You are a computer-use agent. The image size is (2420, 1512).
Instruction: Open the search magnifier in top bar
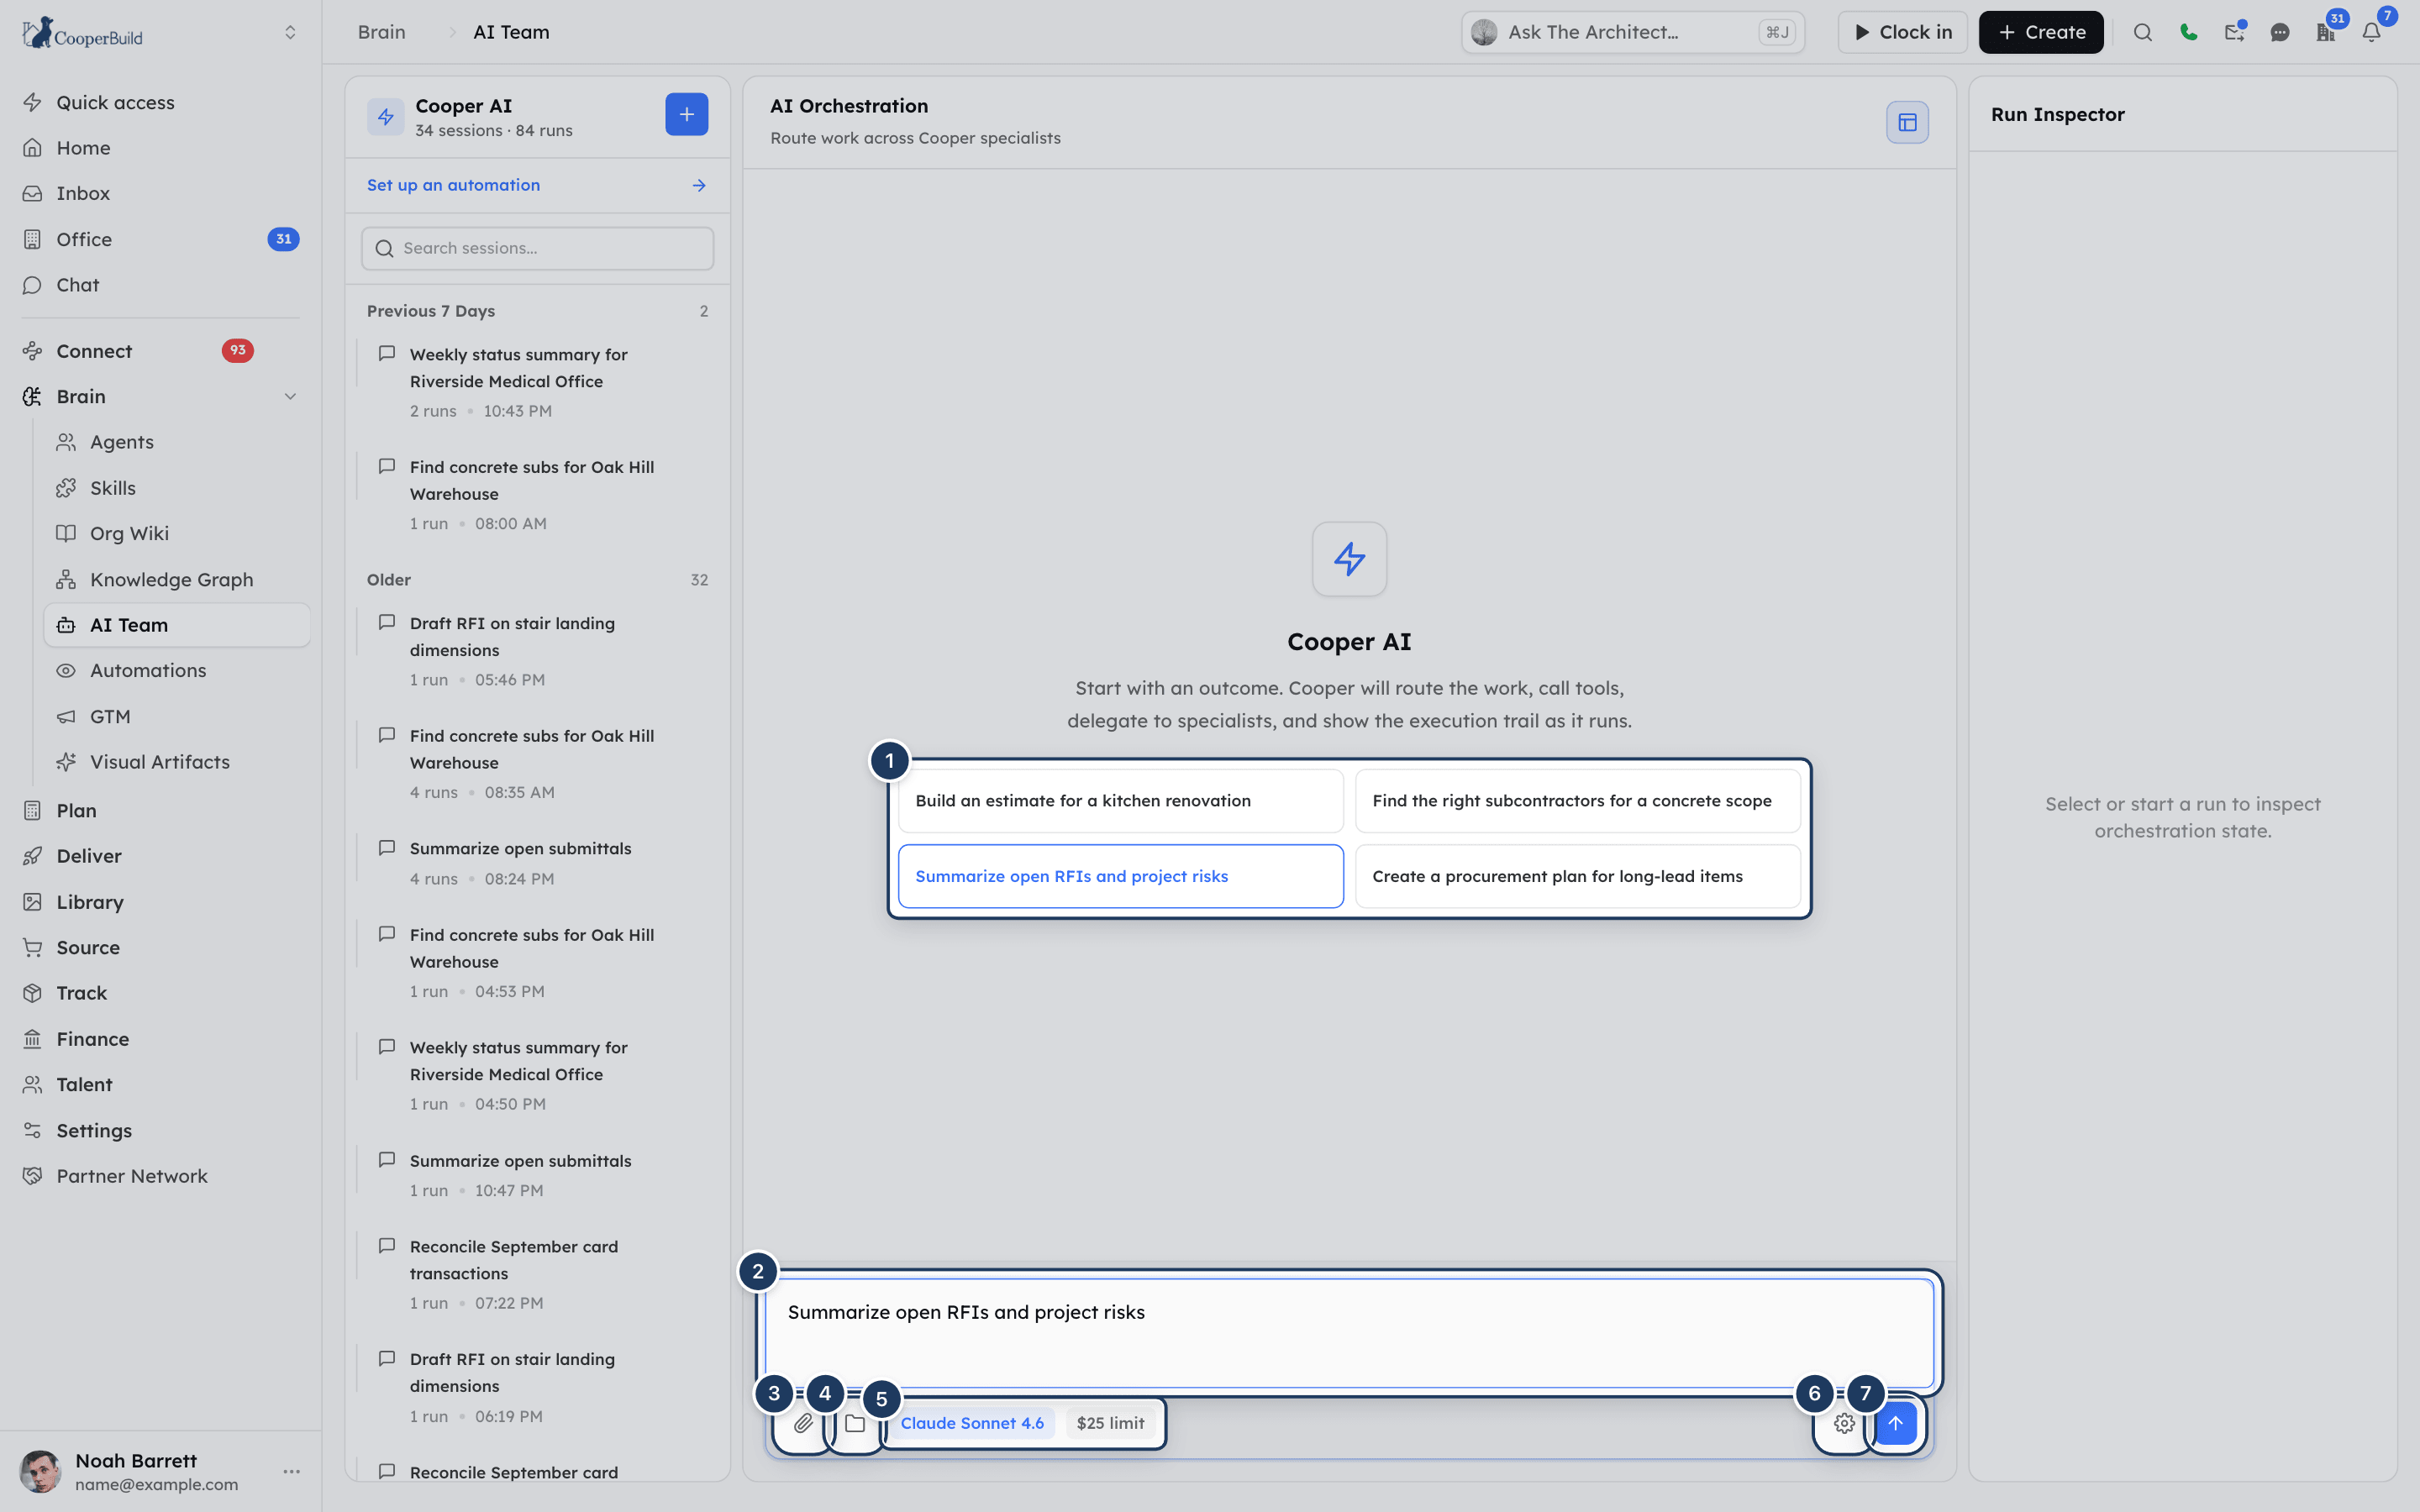point(2142,32)
